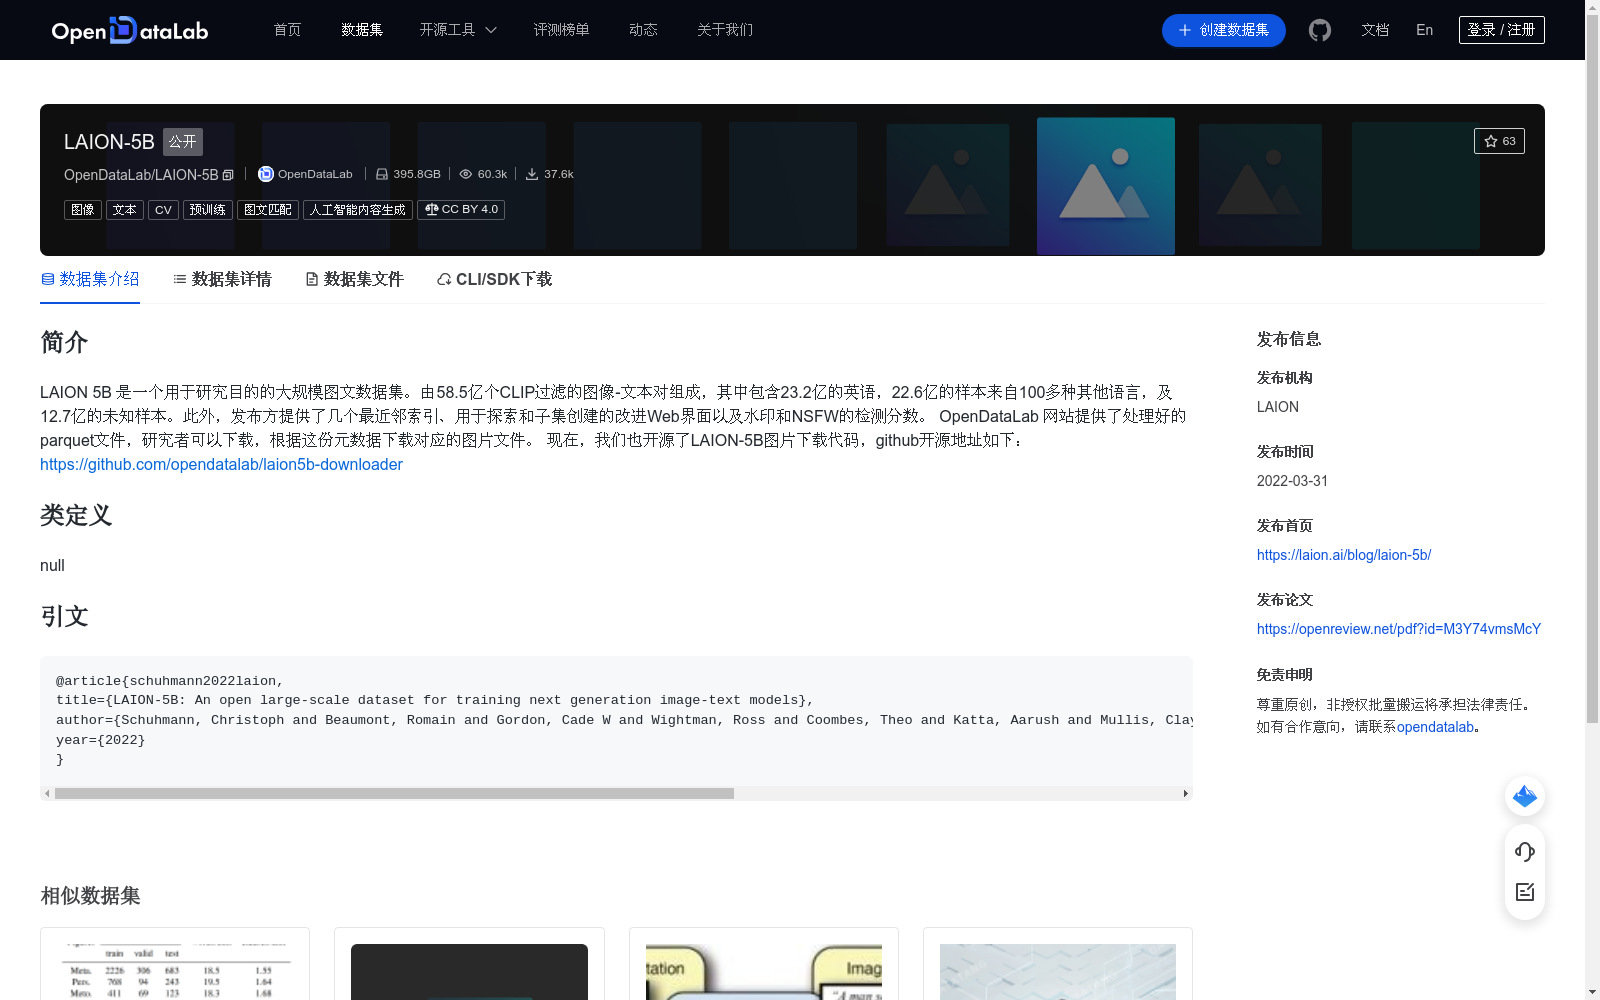Open the 评测榜单 menu item
Viewport: 1600px width, 1000px height.
561,30
